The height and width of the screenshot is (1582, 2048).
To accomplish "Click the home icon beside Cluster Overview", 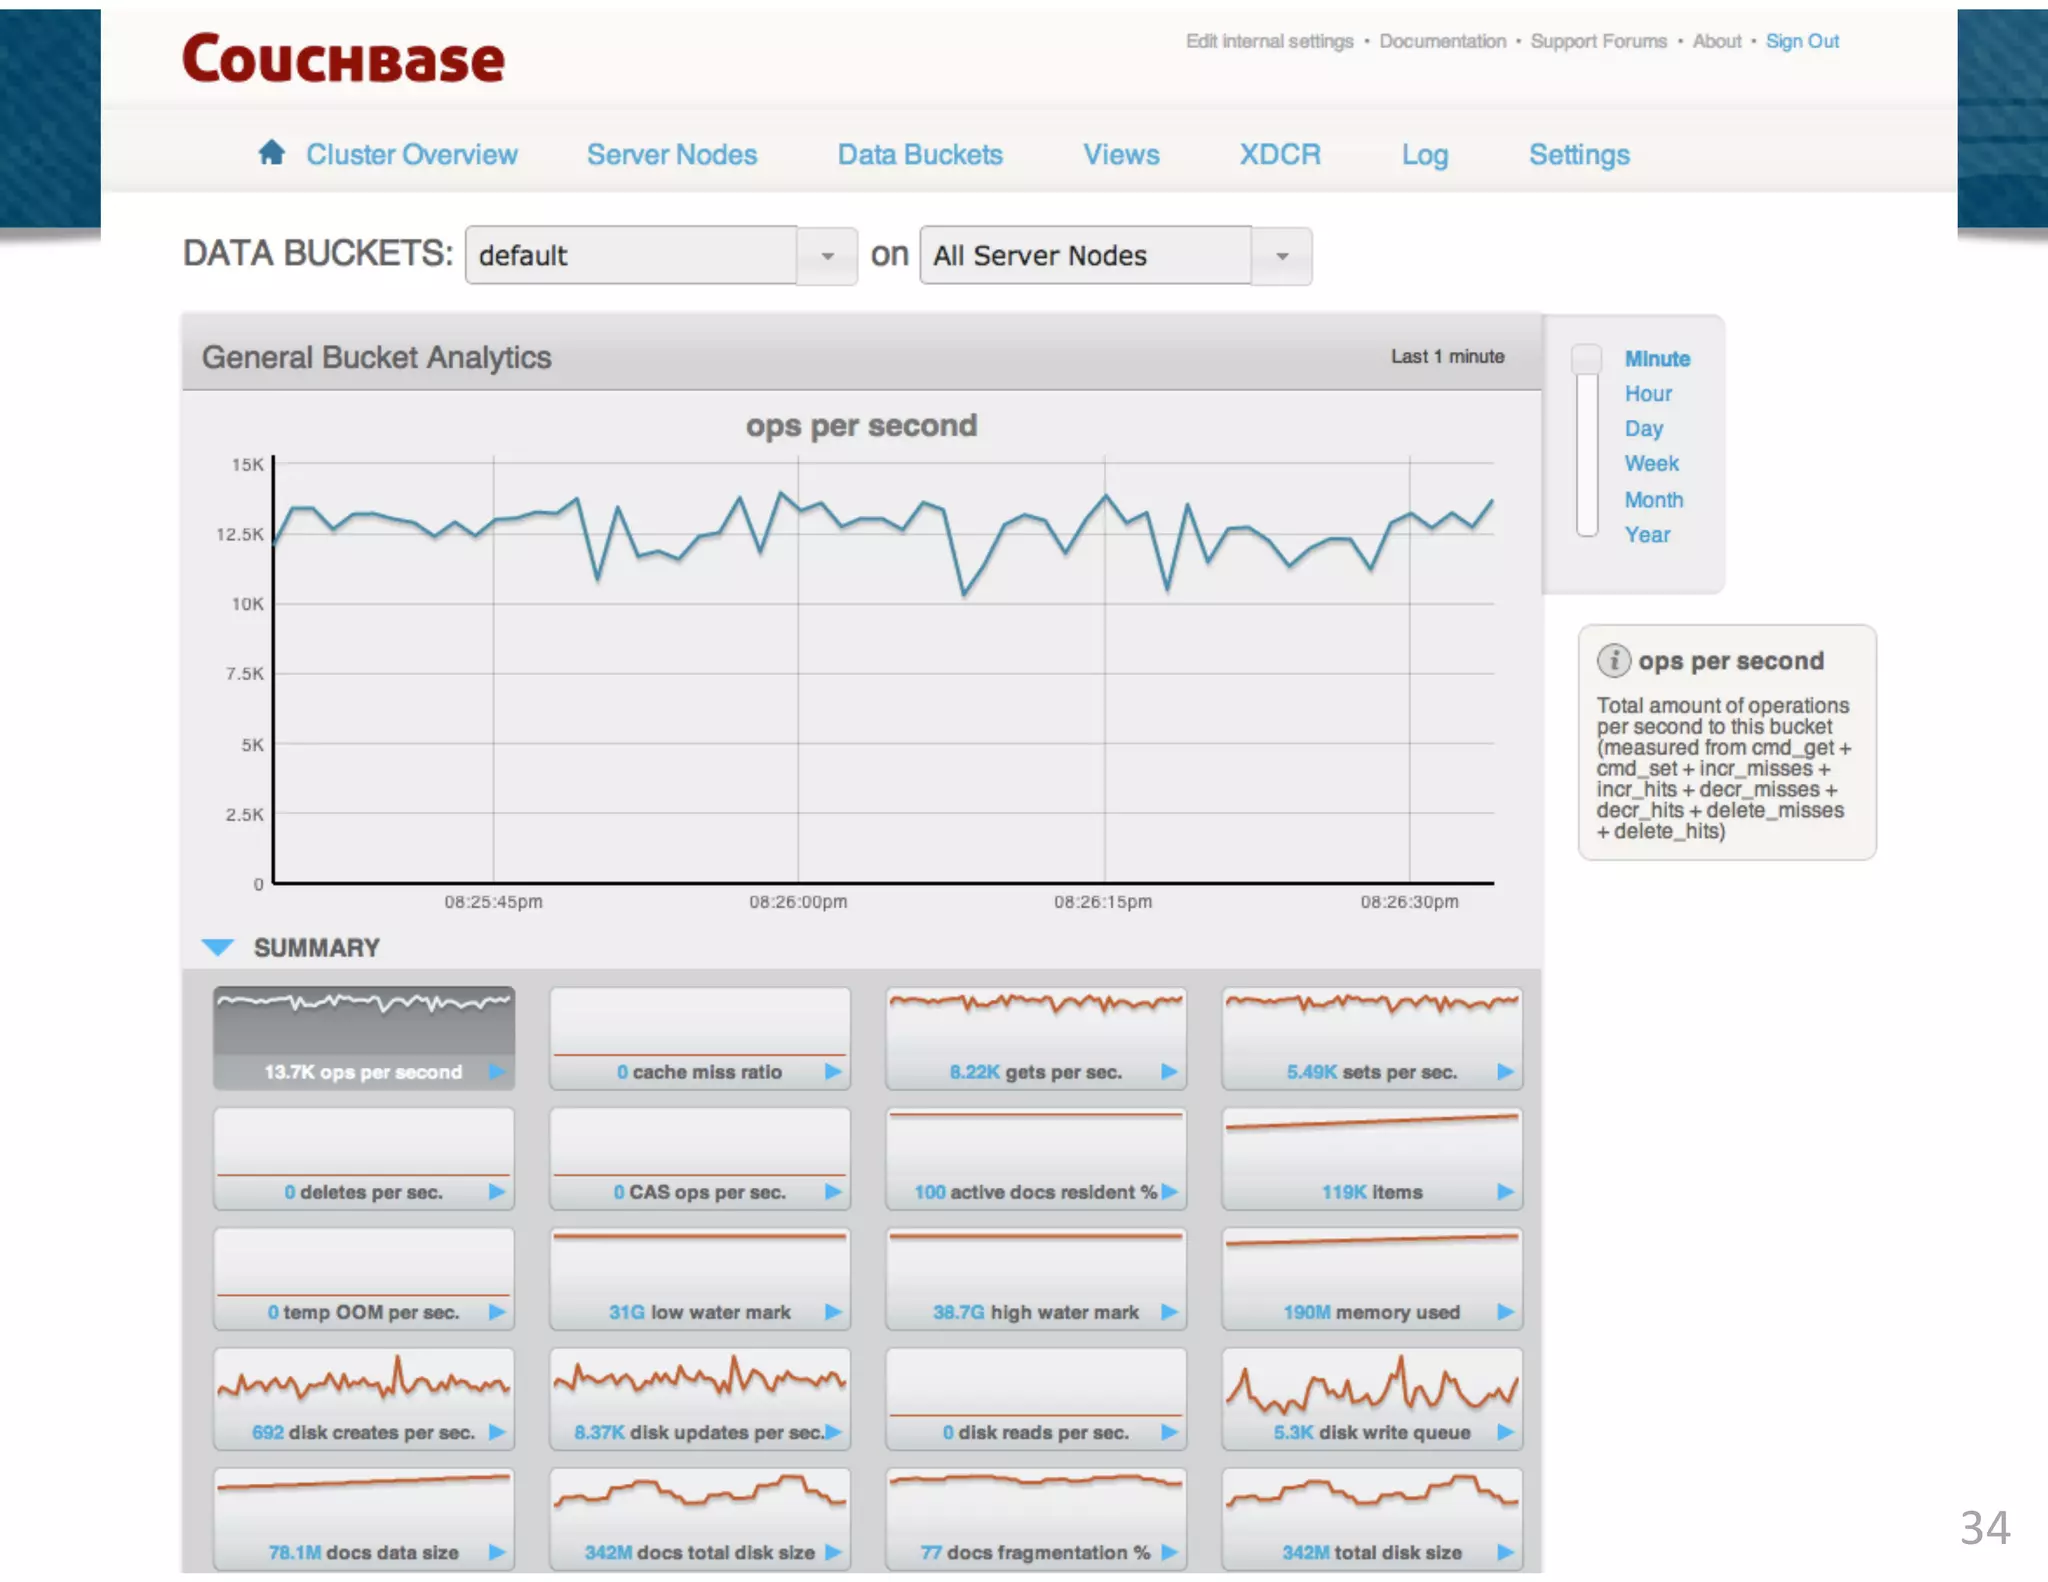I will coord(271,152).
